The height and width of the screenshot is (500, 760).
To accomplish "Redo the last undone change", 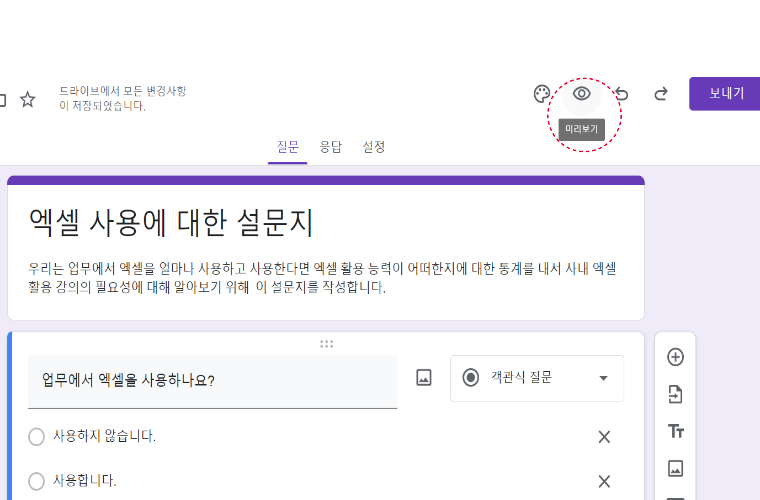I will pyautogui.click(x=661, y=94).
